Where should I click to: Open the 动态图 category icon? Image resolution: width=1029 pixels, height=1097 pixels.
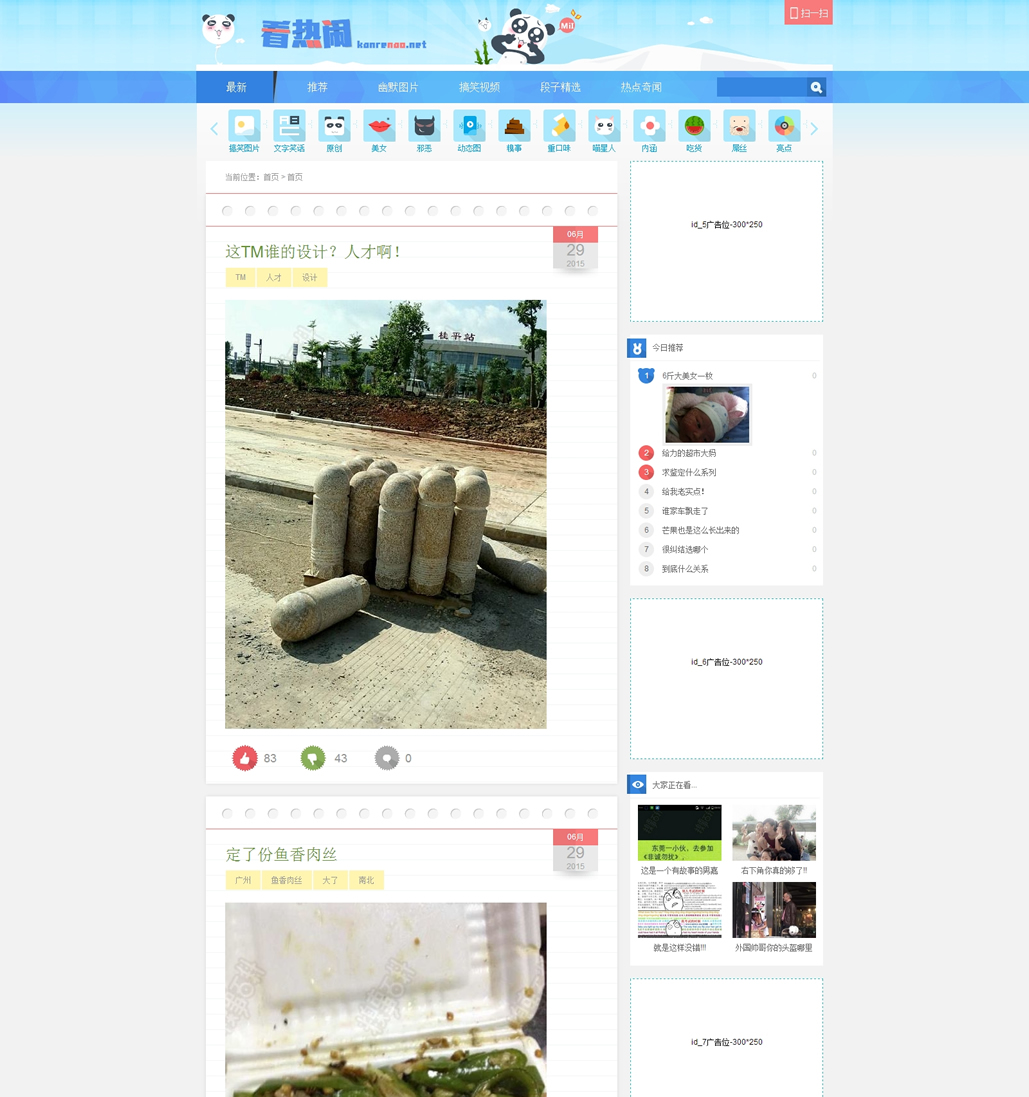[469, 126]
